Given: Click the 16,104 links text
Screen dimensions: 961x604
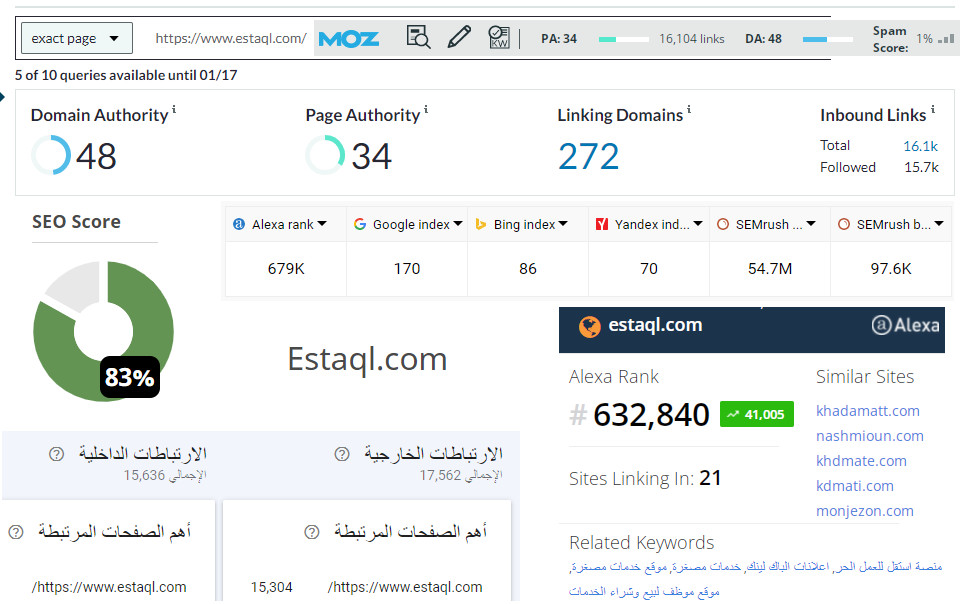Looking at the screenshot, I should [691, 39].
